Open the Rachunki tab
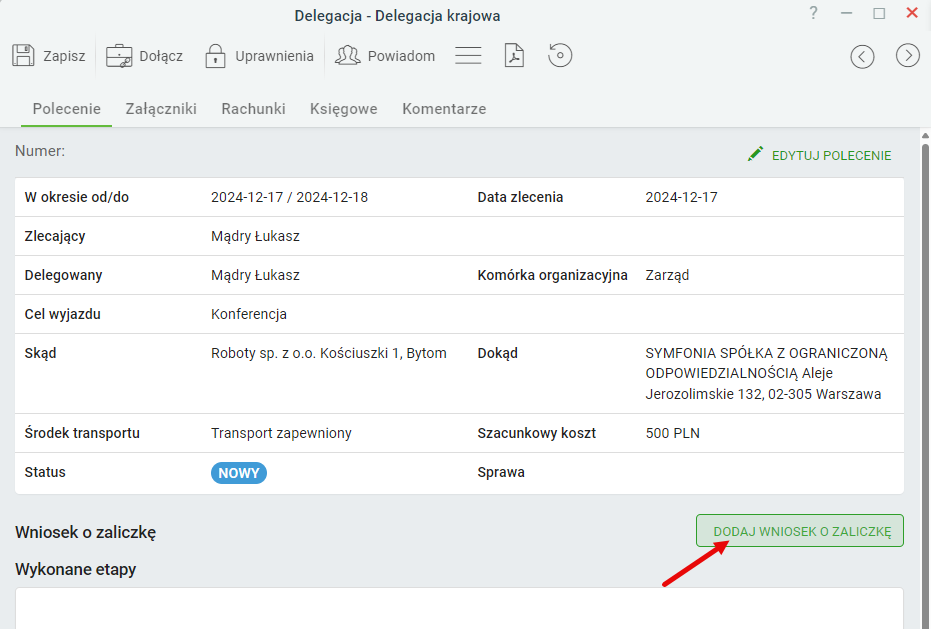 [254, 109]
